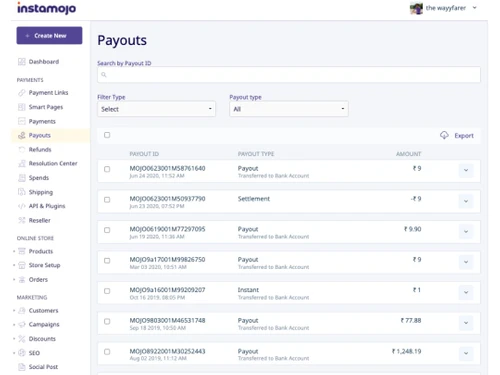Open Smart Pages menu item
This screenshot has width=500, height=375.
[46, 107]
